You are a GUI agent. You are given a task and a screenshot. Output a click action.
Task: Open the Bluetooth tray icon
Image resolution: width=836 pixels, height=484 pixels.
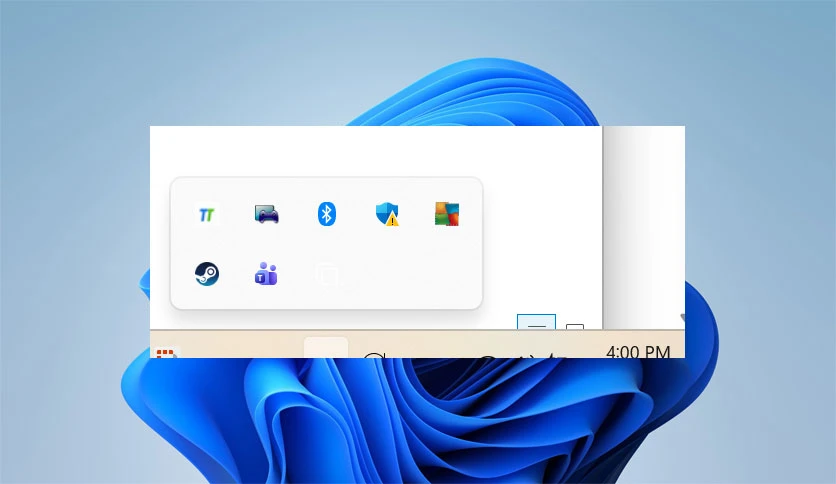pos(327,214)
